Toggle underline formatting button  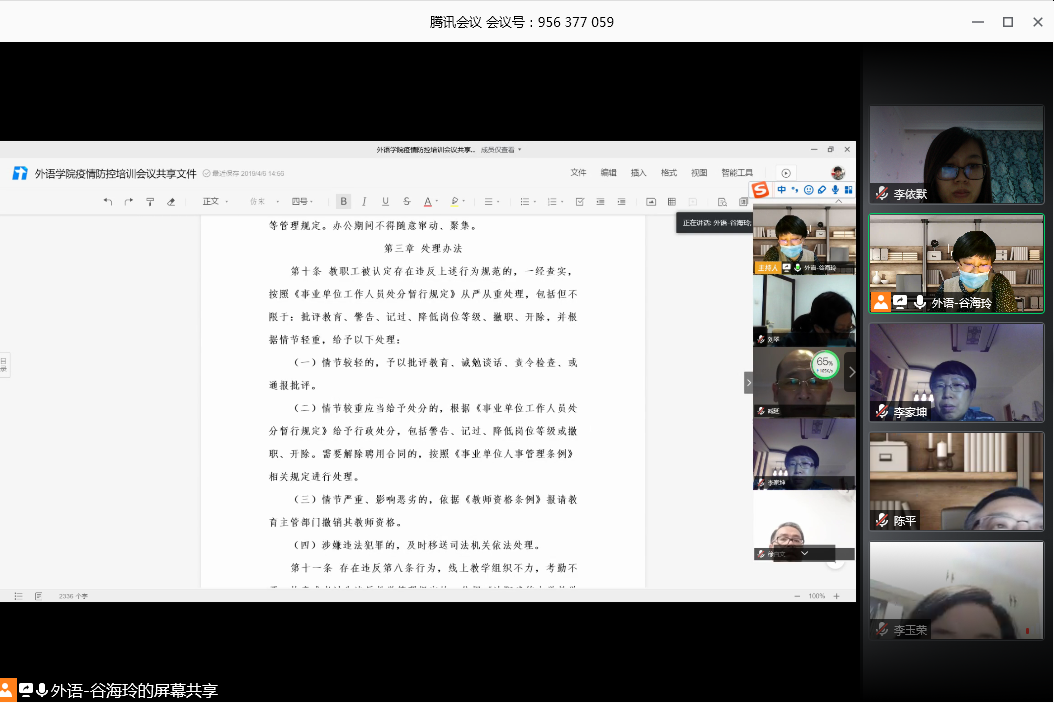(x=385, y=201)
